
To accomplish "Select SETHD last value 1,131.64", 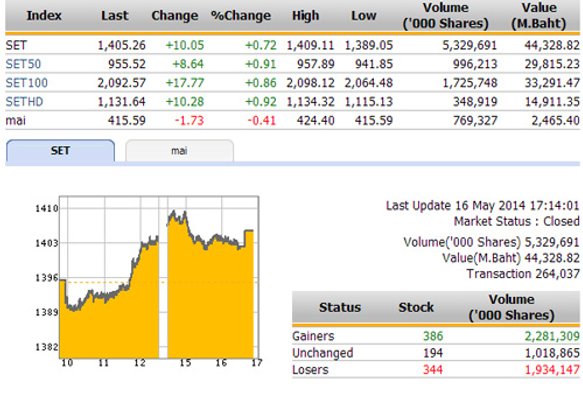I will (x=122, y=101).
